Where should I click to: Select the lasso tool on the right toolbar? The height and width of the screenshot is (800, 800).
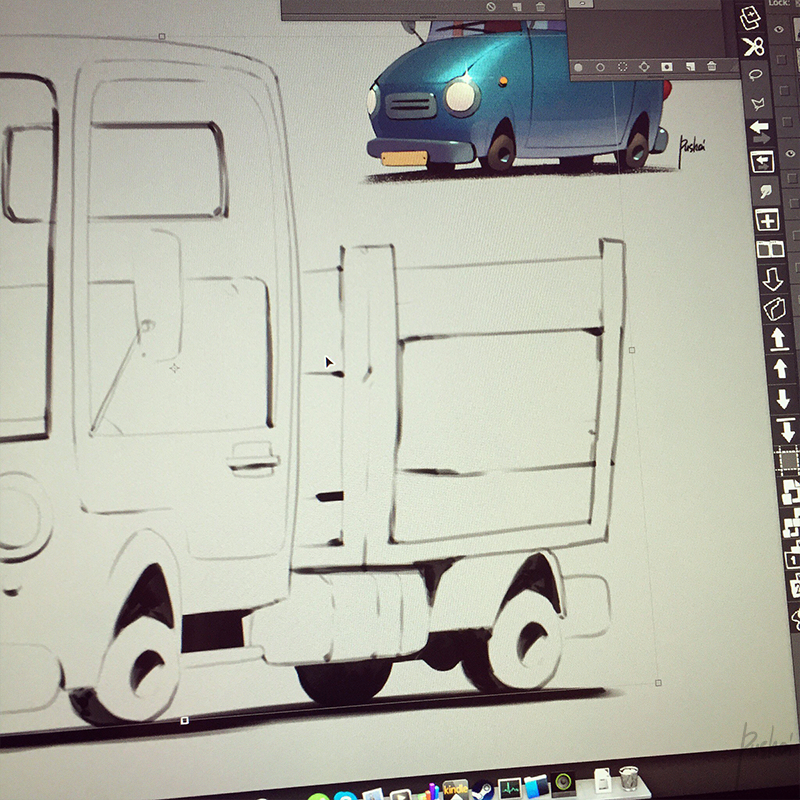tap(757, 76)
